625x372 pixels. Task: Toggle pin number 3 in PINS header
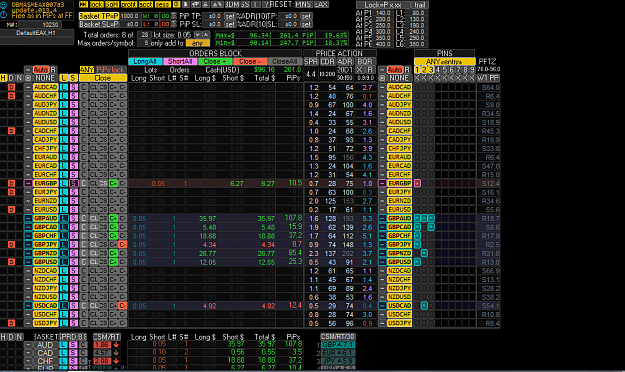[x=431, y=70]
